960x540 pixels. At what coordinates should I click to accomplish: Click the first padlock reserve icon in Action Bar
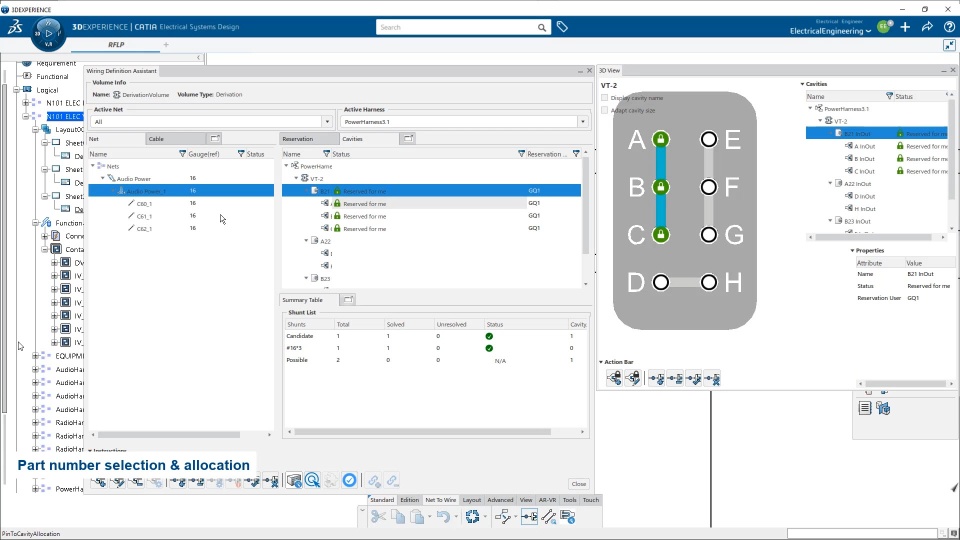(x=614, y=378)
